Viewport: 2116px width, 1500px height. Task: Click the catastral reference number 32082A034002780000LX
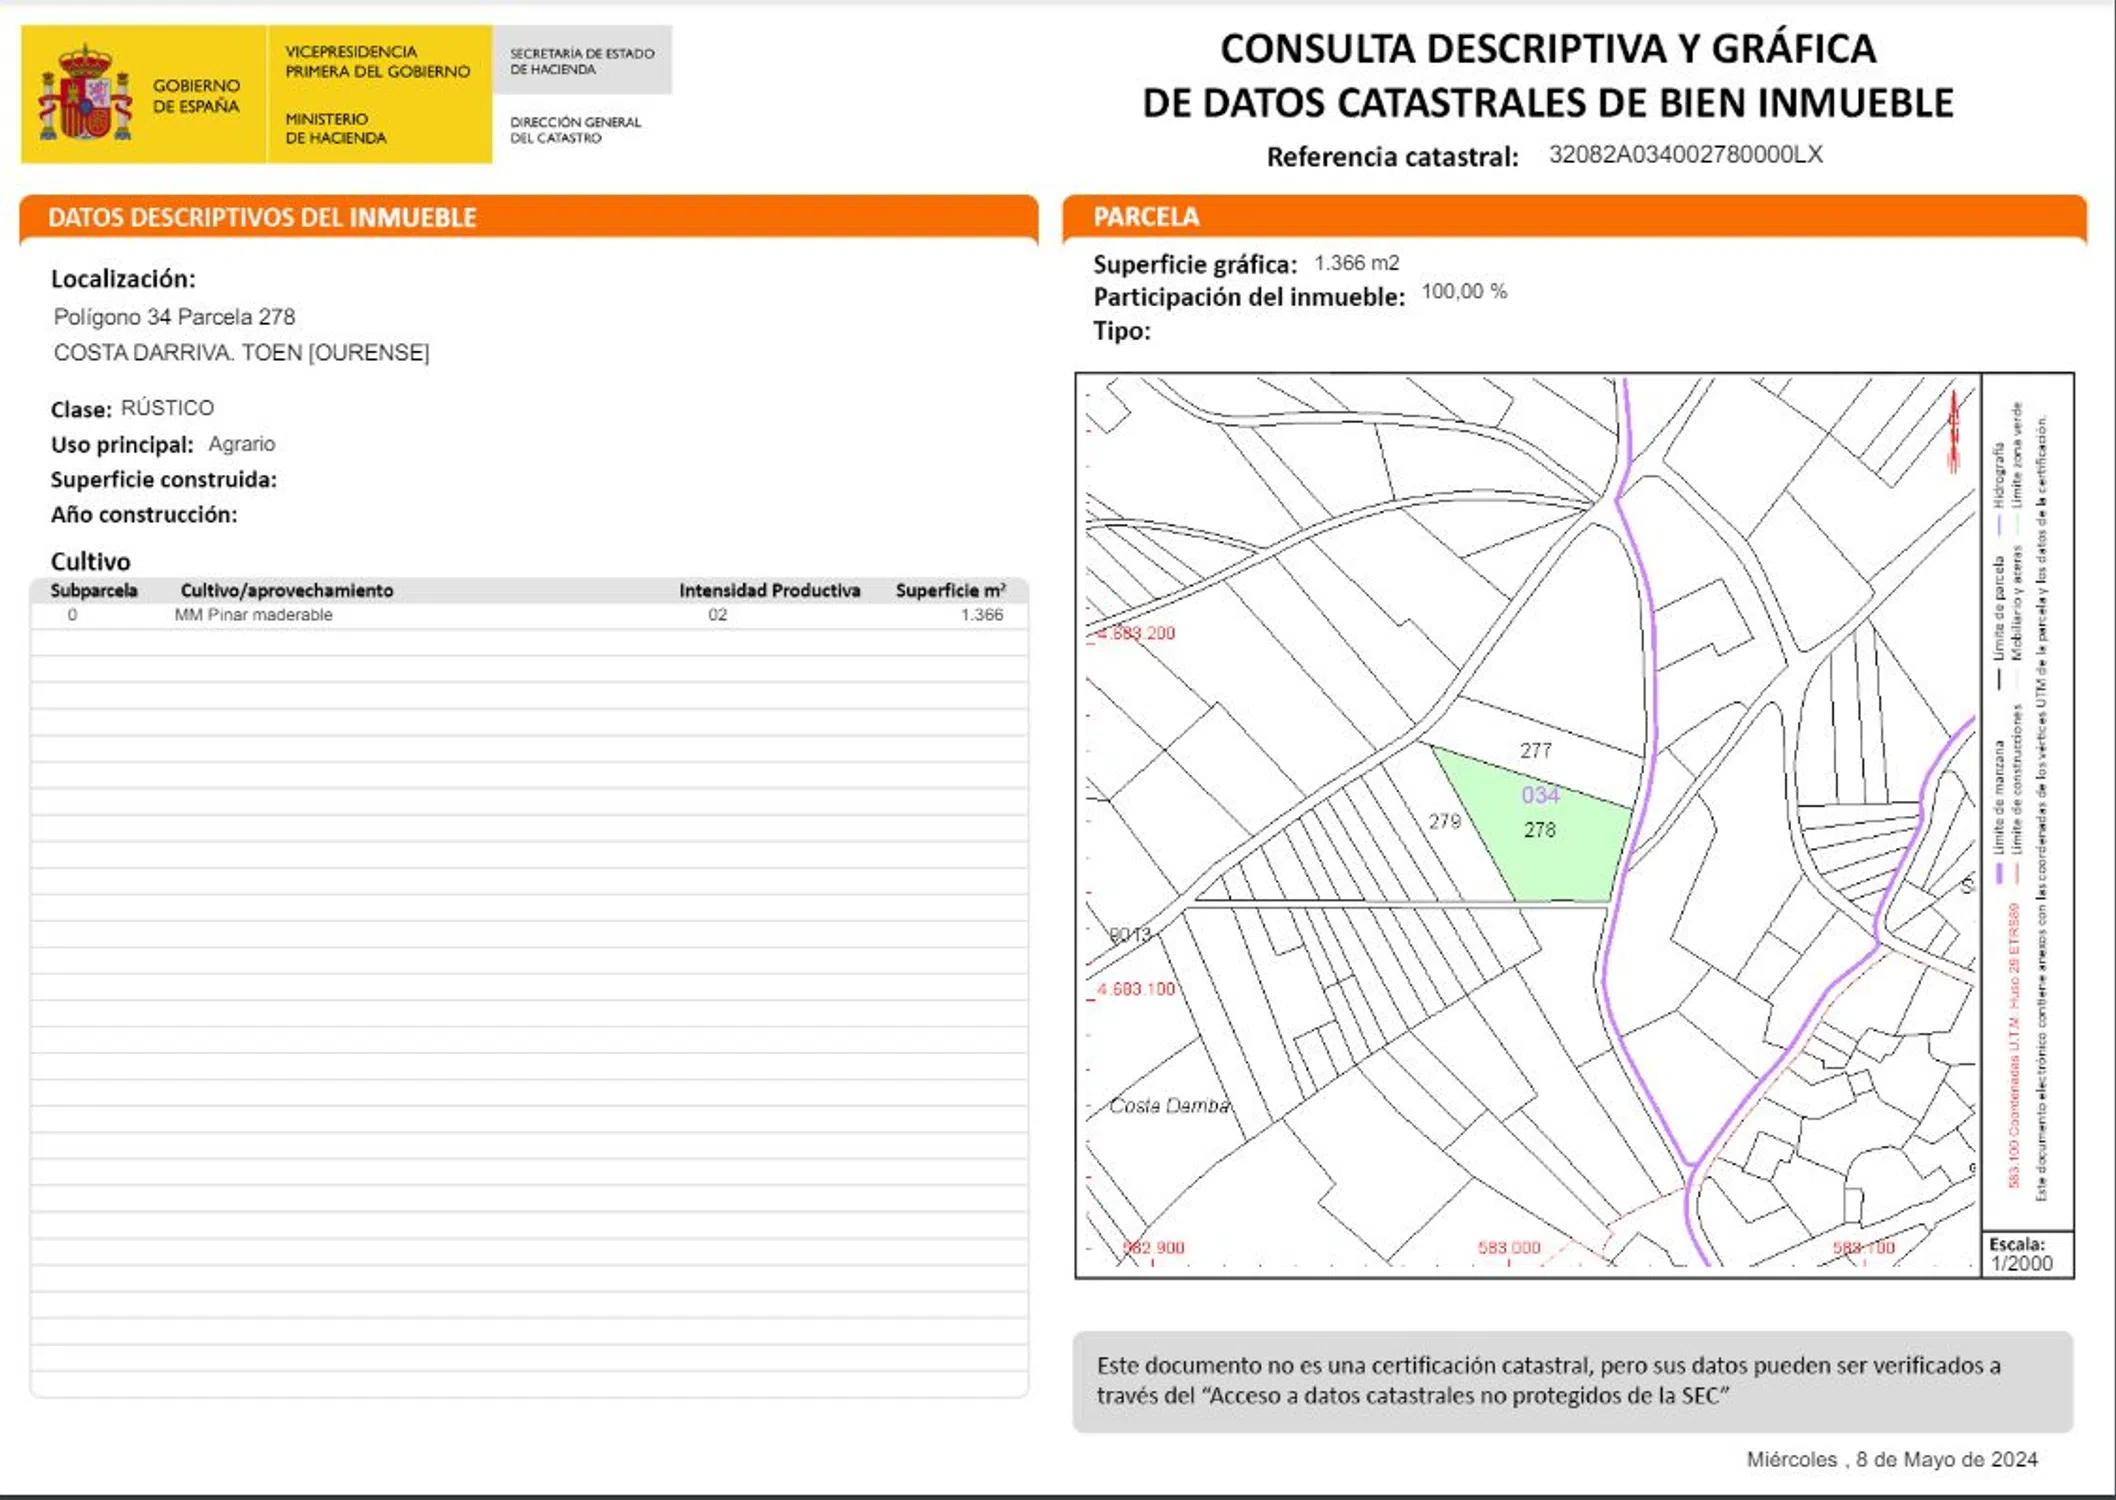click(1685, 155)
